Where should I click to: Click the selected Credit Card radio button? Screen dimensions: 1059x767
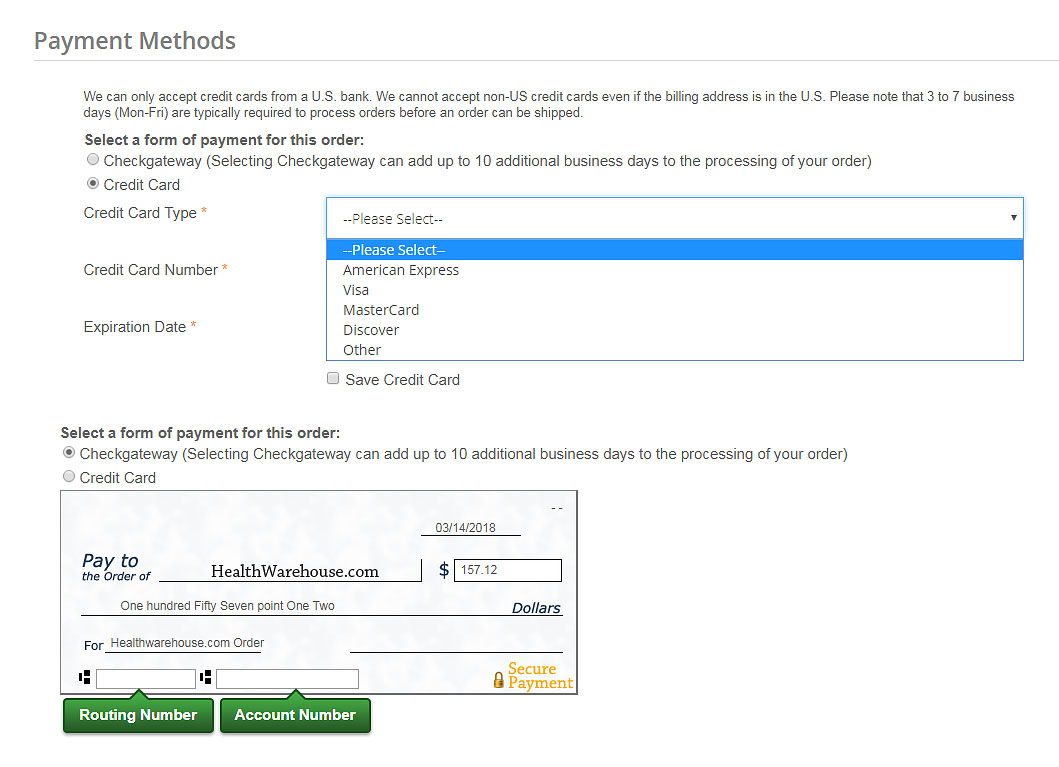coord(93,184)
